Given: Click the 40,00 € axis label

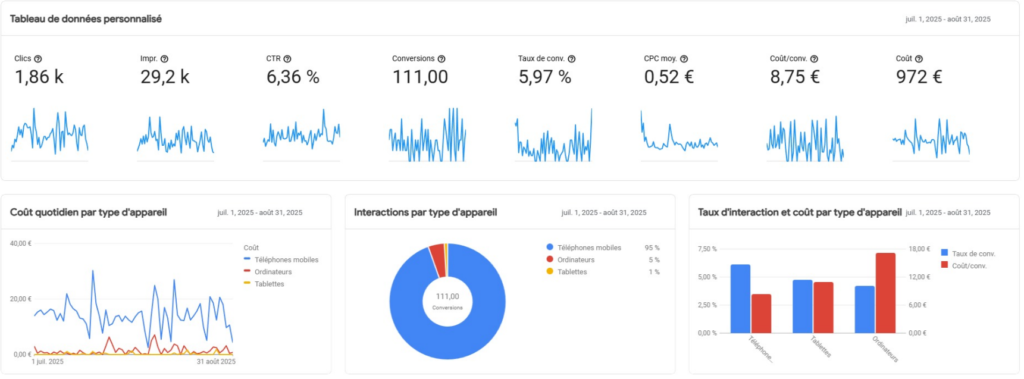Looking at the screenshot, I should click(x=22, y=243).
